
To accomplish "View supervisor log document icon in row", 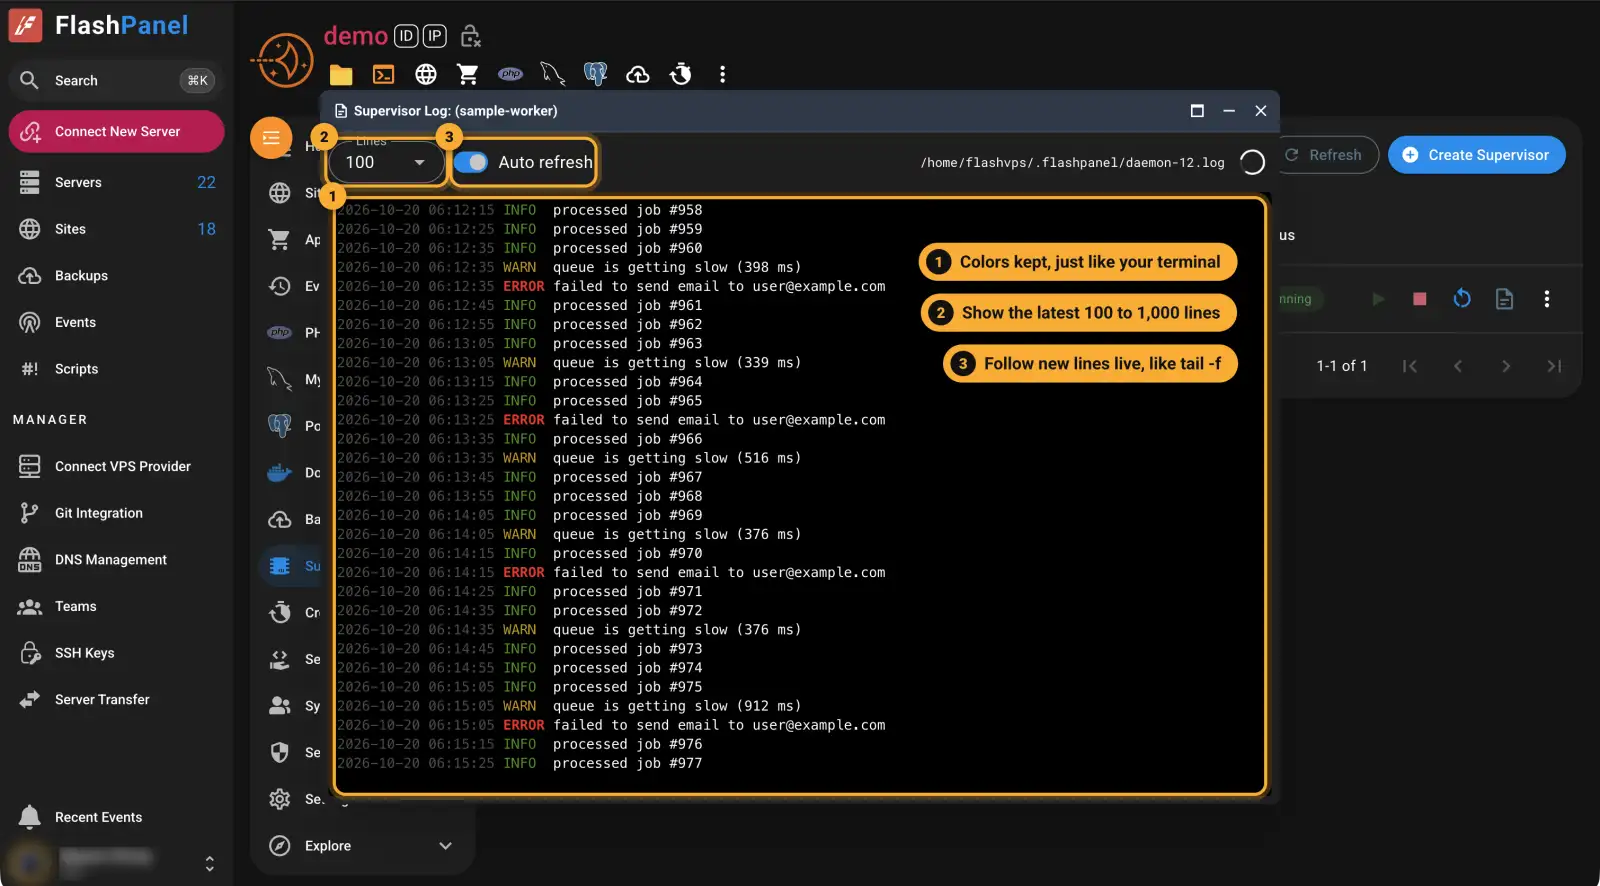I will (x=1504, y=299).
